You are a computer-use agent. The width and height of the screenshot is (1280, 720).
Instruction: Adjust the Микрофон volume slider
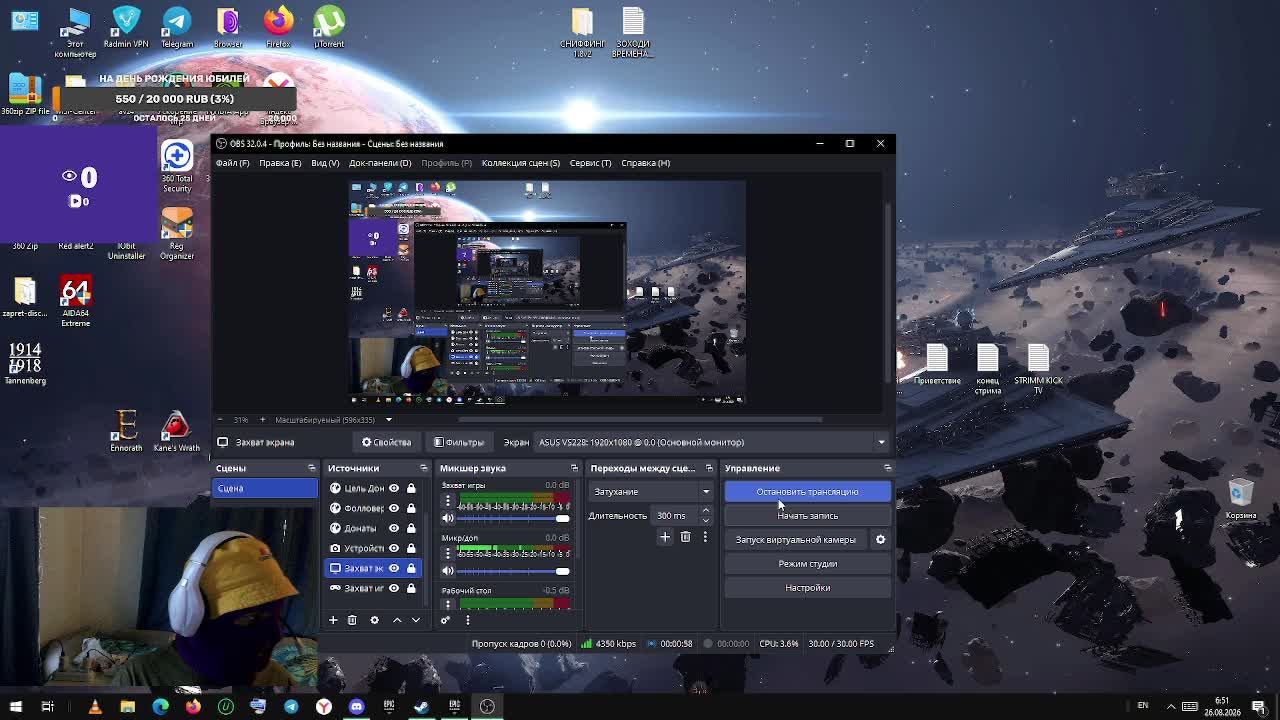pyautogui.click(x=513, y=570)
